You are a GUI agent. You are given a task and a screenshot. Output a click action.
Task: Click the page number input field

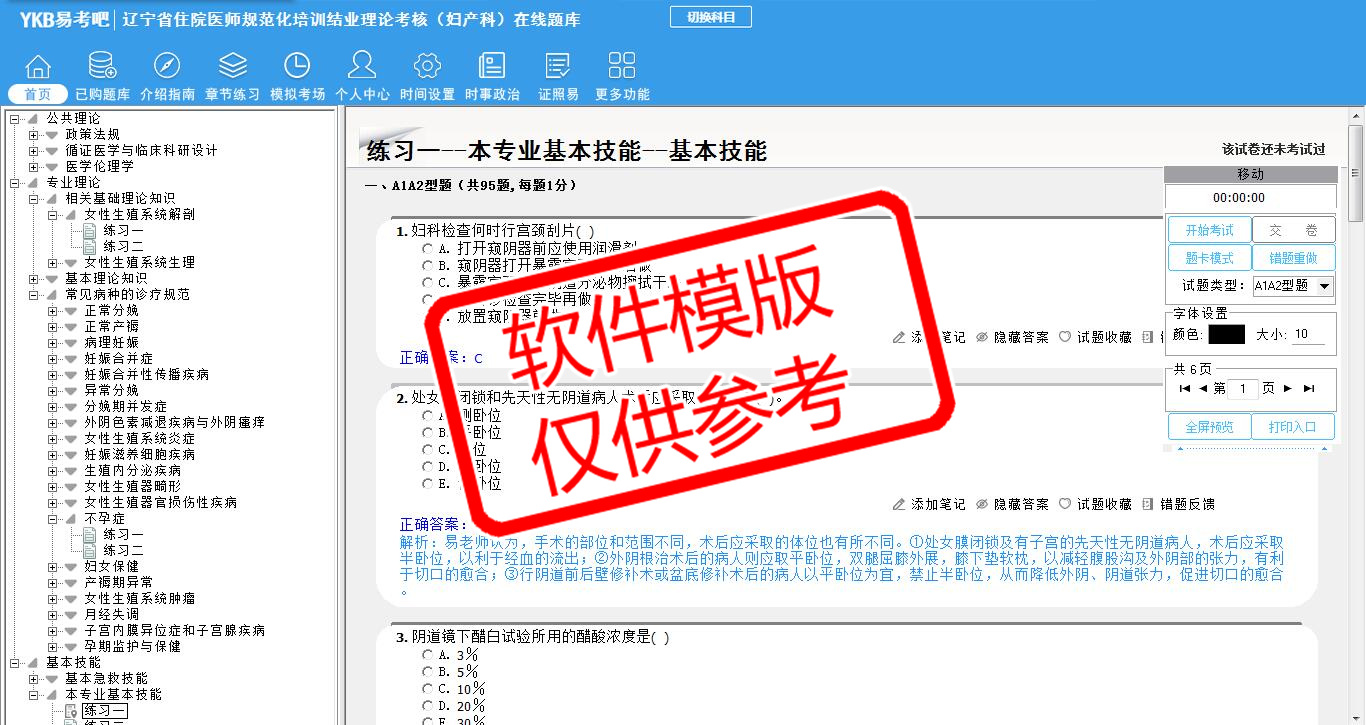click(1243, 389)
